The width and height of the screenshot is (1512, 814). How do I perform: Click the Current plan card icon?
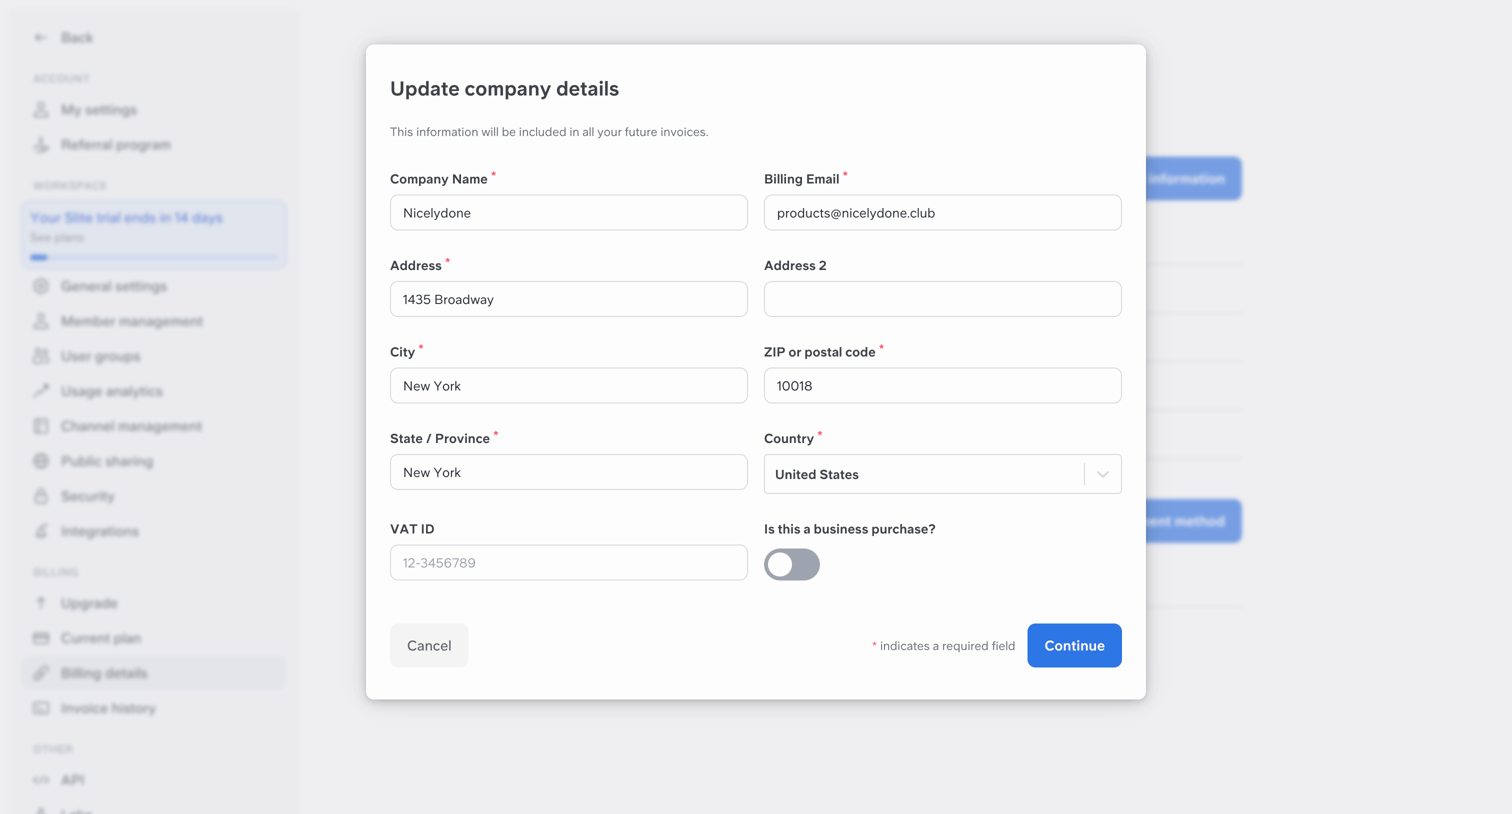[41, 638]
